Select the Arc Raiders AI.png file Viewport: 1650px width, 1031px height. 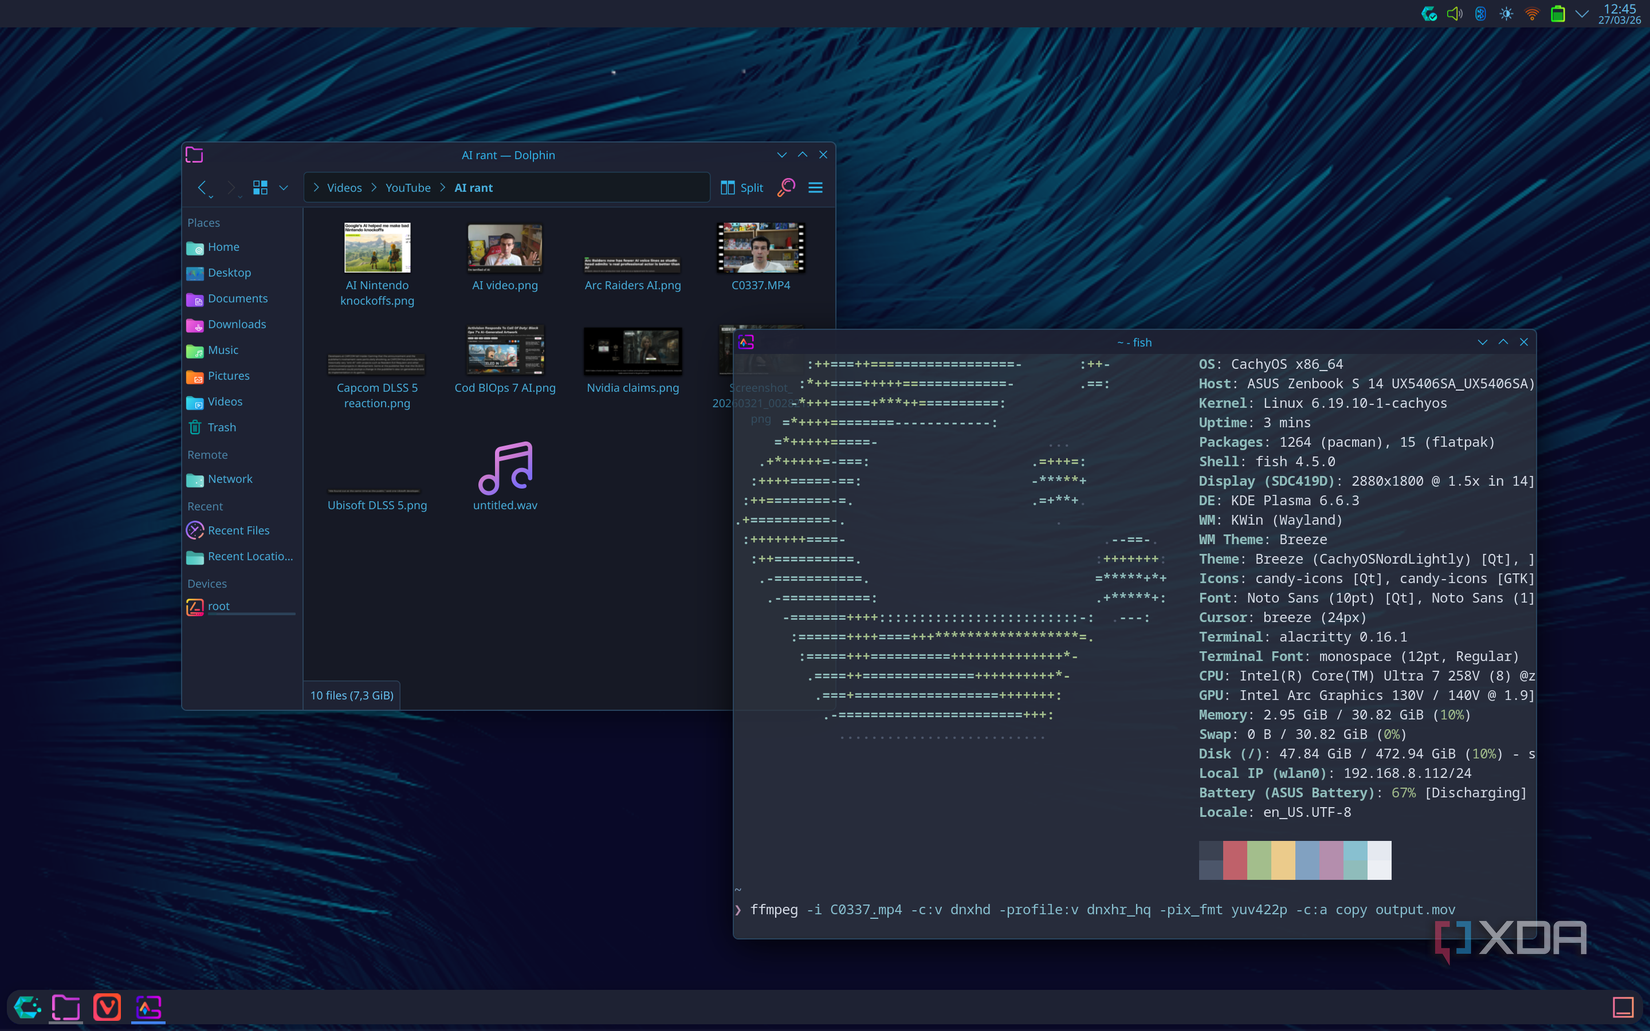pyautogui.click(x=633, y=272)
